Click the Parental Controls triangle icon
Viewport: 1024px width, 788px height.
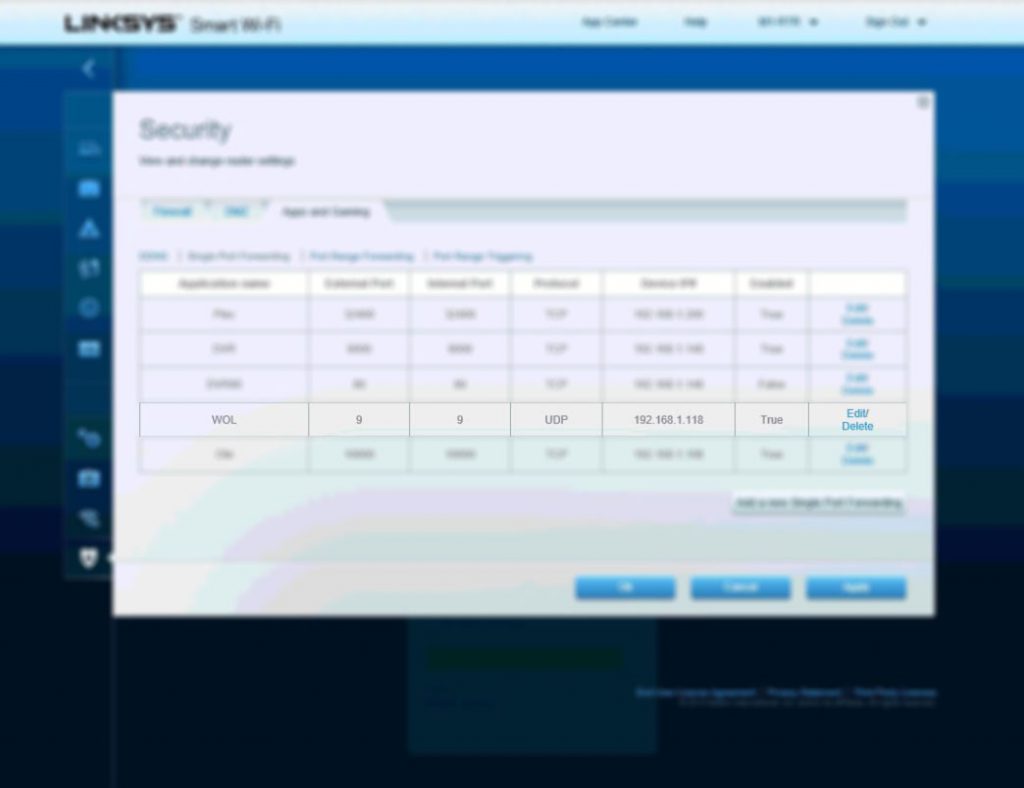pyautogui.click(x=88, y=229)
